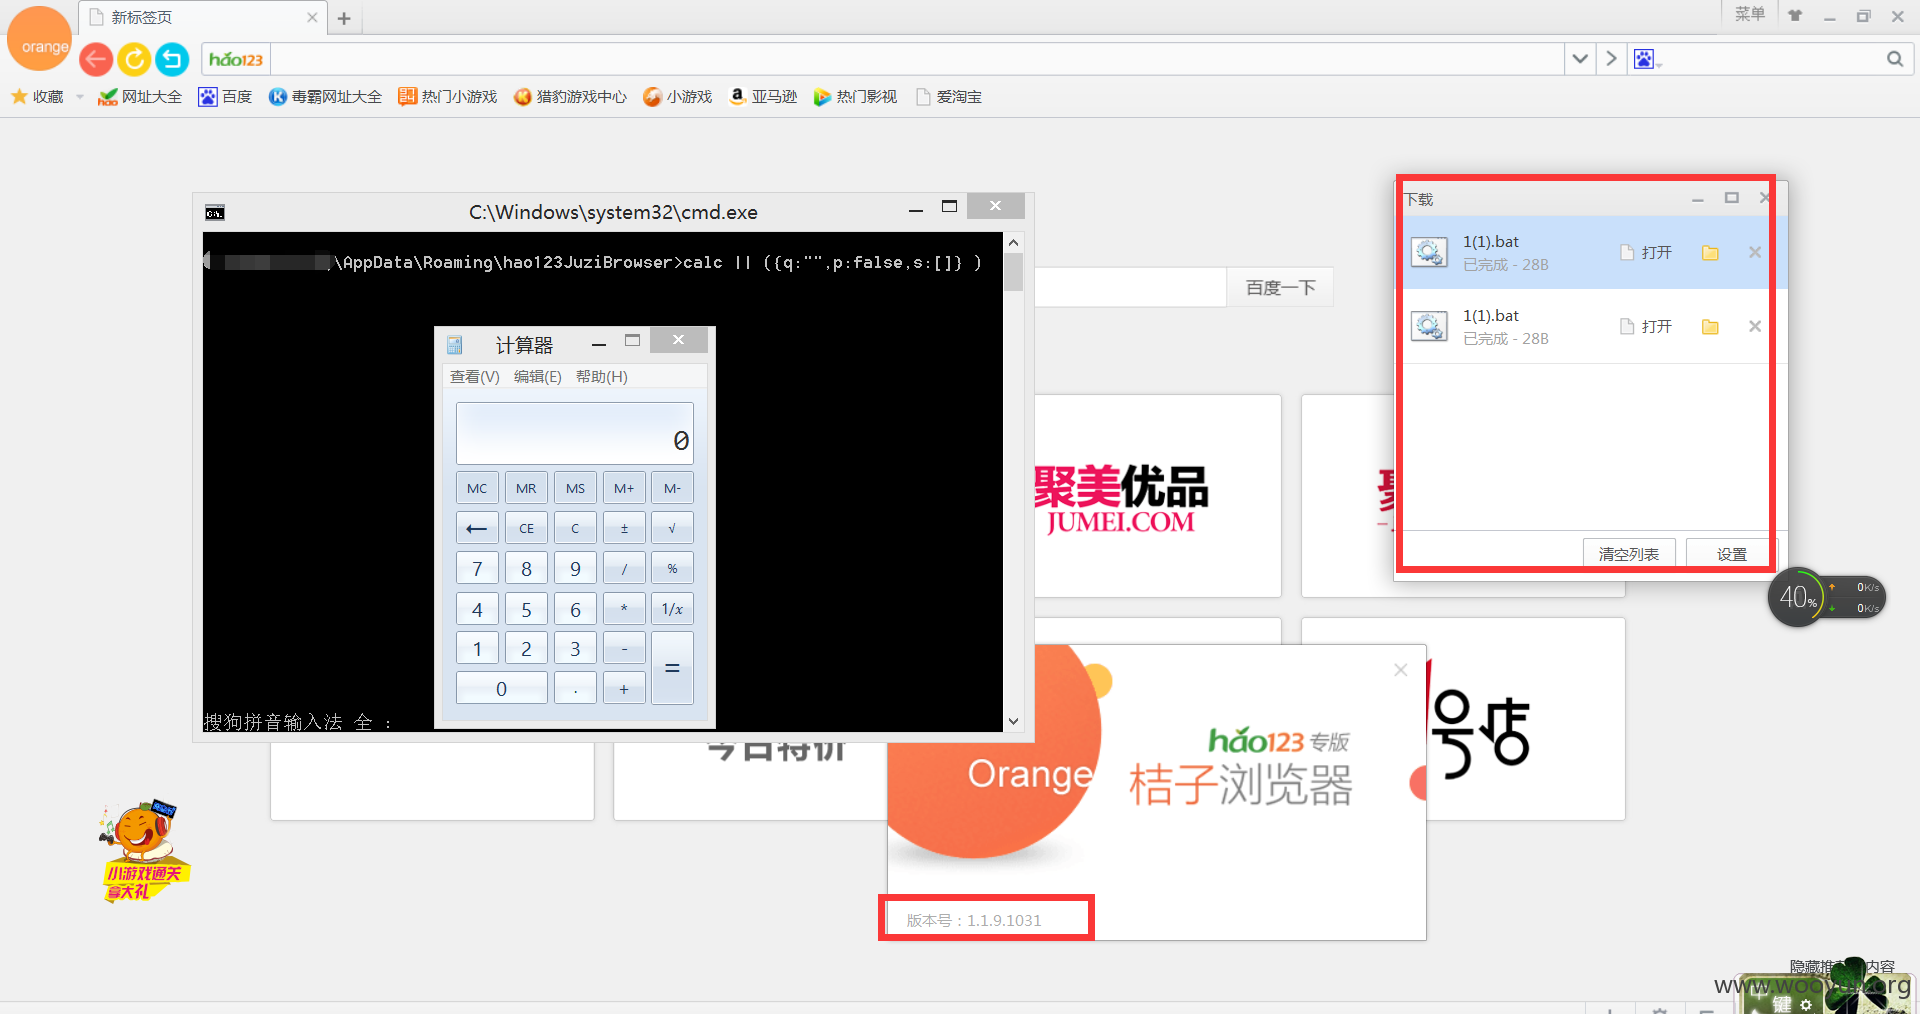Click calculator digit 0 button
This screenshot has height=1014, width=1920.
[502, 688]
